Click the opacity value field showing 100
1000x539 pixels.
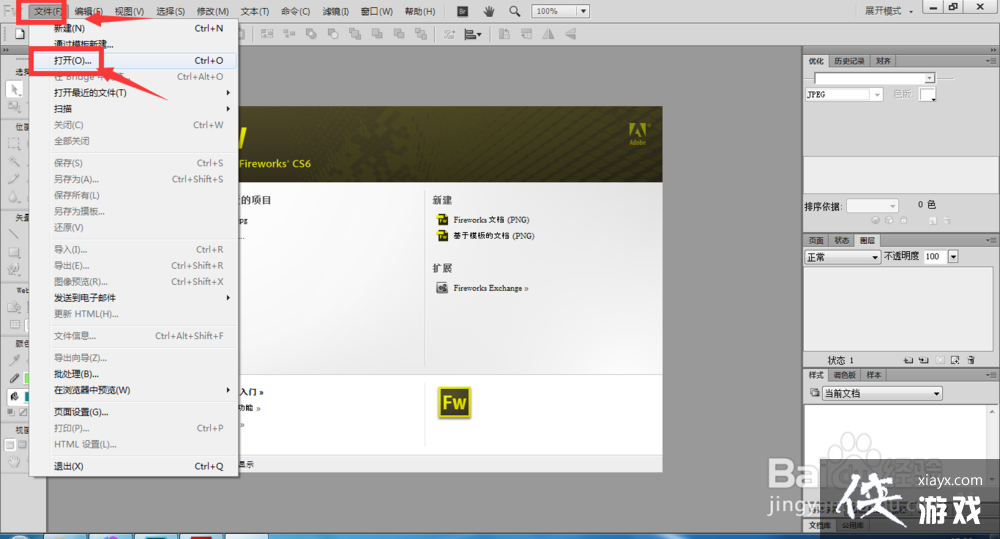[x=932, y=257]
